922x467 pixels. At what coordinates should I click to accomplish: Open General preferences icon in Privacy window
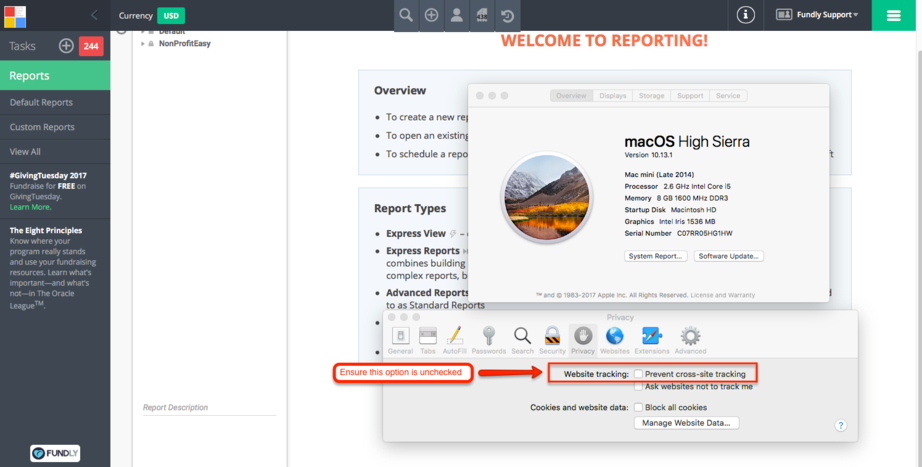pos(400,341)
